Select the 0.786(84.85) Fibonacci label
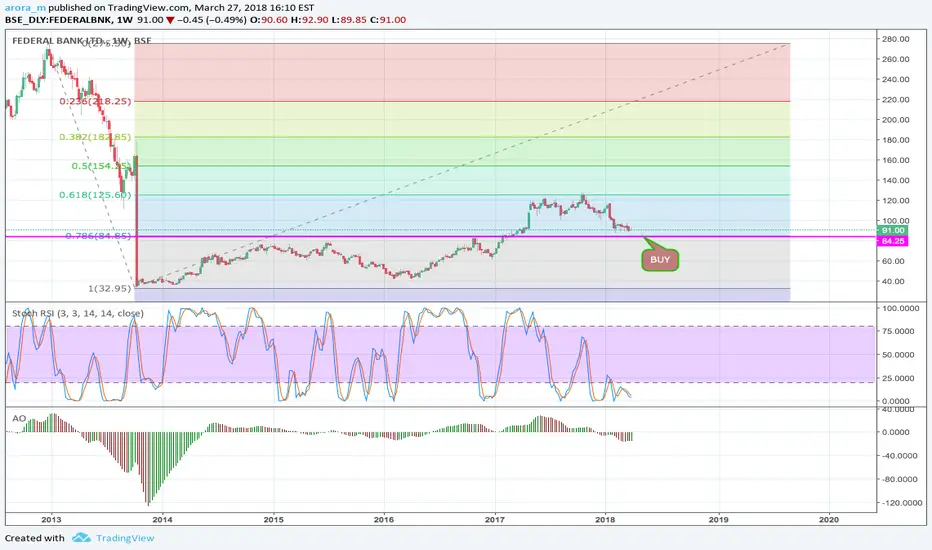932x550 pixels. pyautogui.click(x=98, y=236)
